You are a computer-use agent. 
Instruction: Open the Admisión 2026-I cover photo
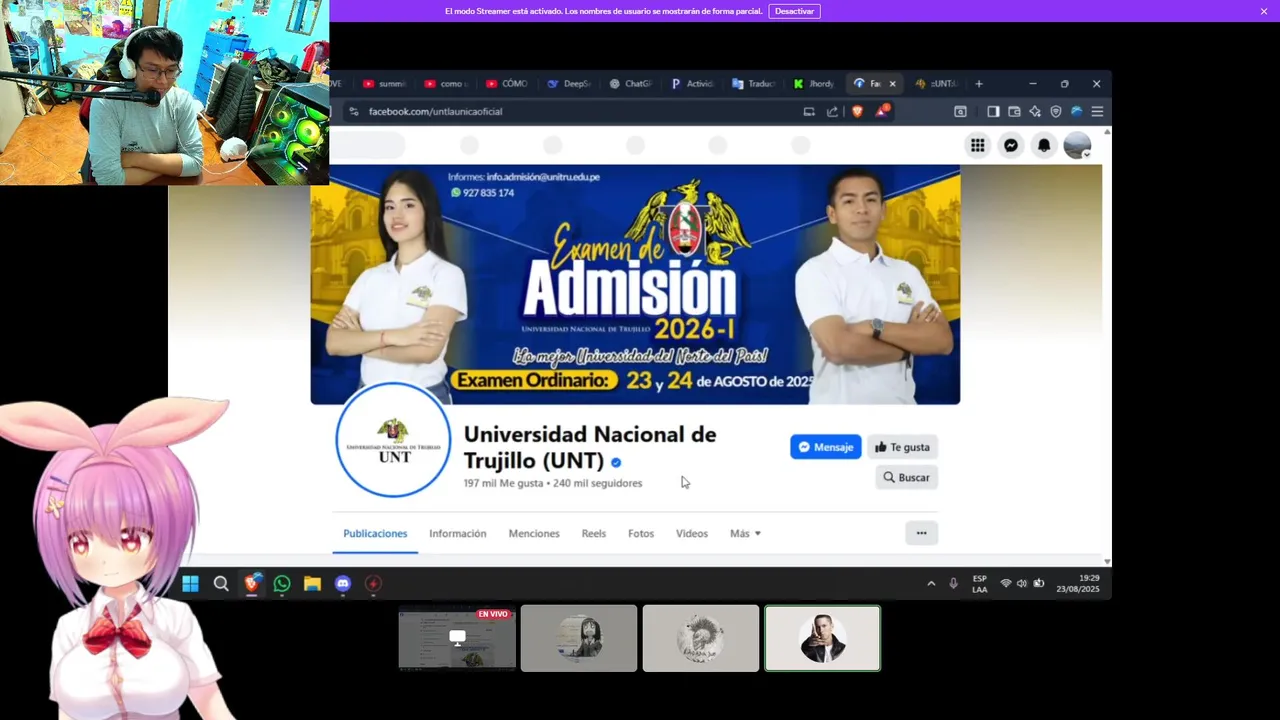(635, 284)
